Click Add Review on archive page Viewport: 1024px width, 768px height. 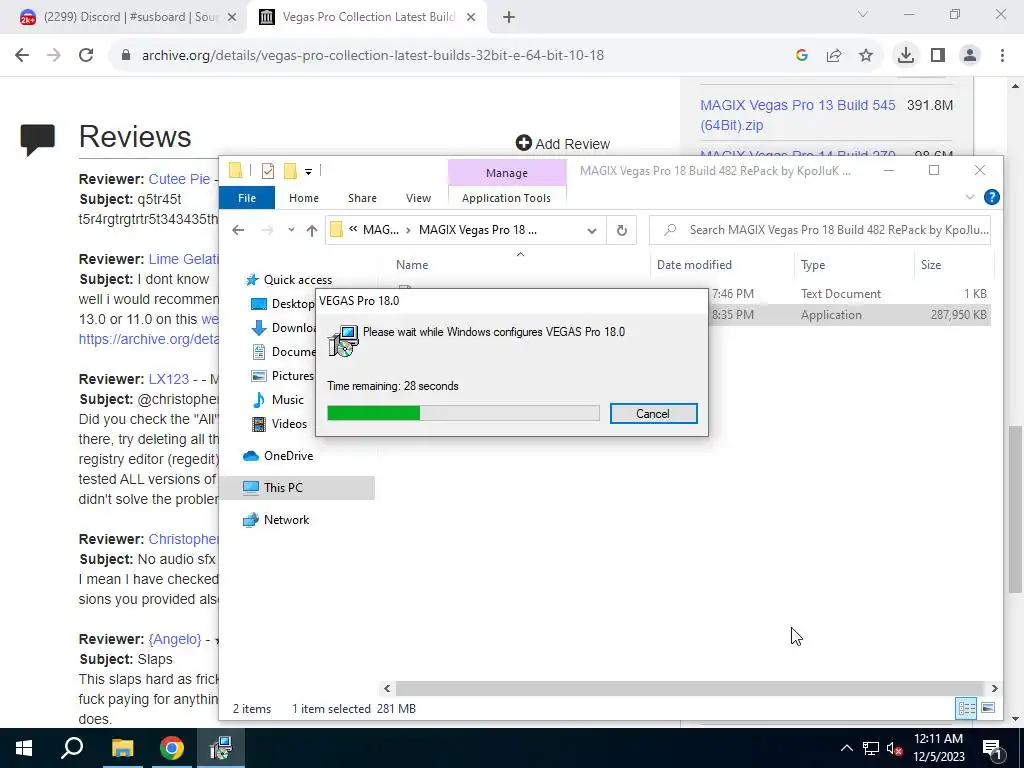[x=562, y=144]
